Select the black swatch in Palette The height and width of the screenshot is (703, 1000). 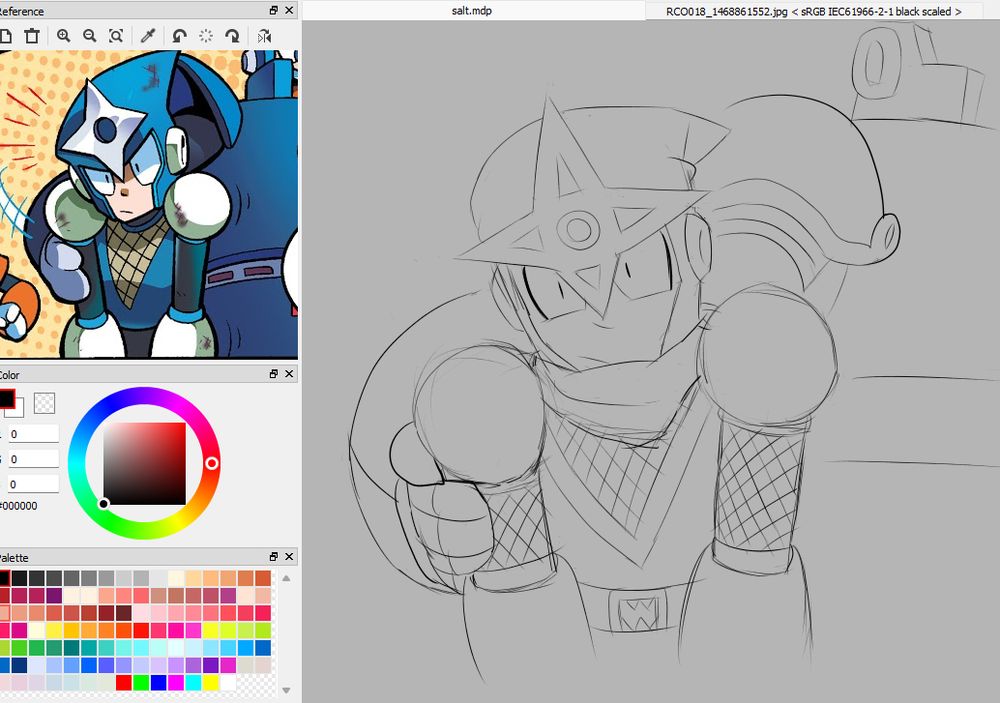(3, 578)
